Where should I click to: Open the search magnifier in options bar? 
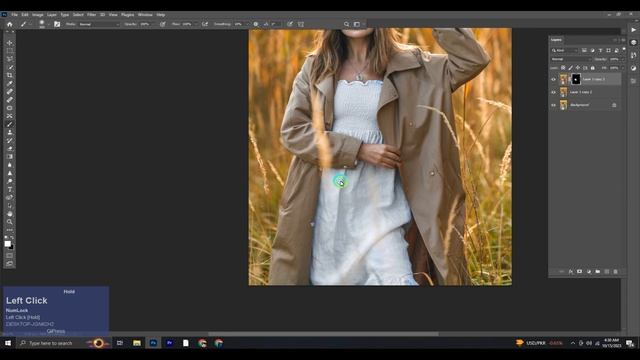coord(347,24)
